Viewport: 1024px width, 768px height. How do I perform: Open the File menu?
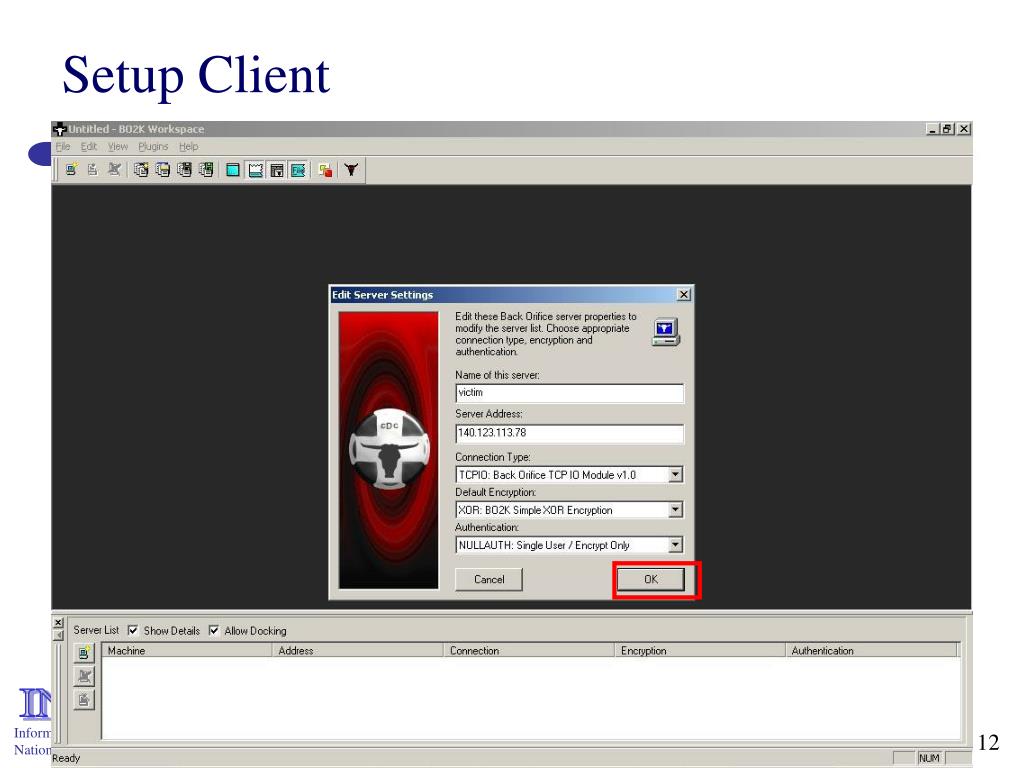63,146
